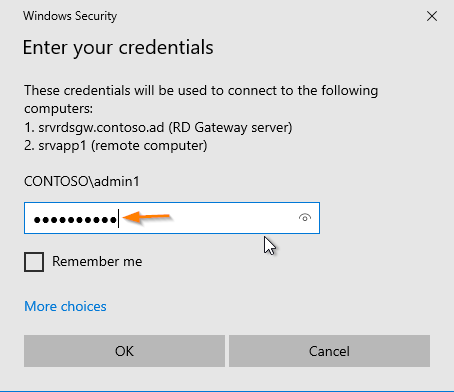Dismiss the dialog with Cancel
The image size is (454, 392).
(329, 351)
